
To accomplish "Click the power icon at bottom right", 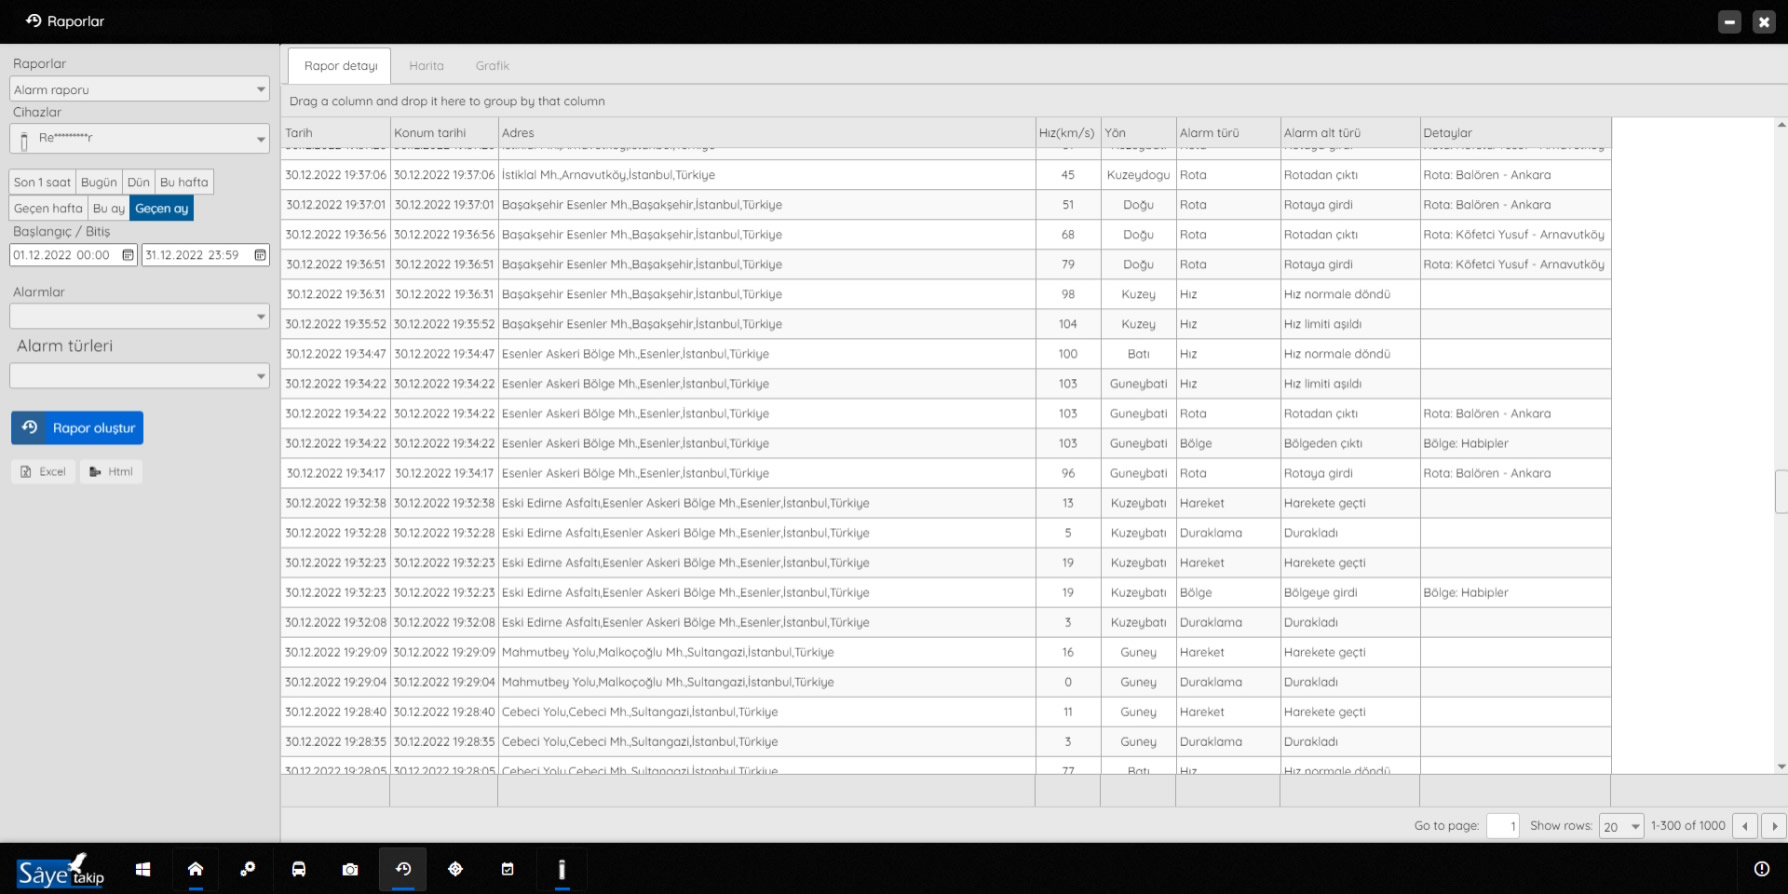I will coord(1761,869).
